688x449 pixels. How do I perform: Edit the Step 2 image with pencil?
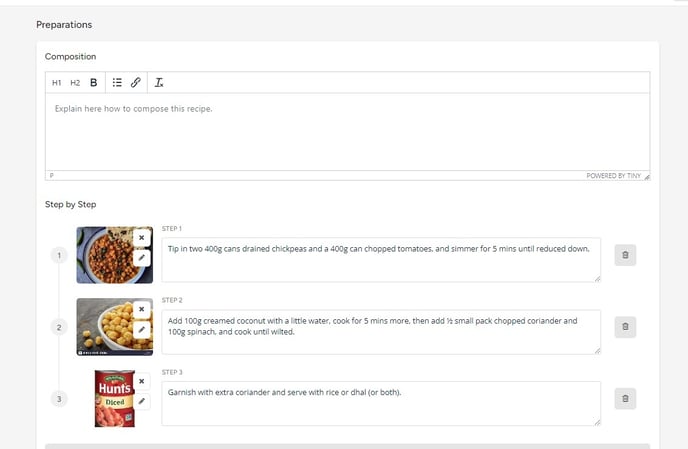pos(142,329)
